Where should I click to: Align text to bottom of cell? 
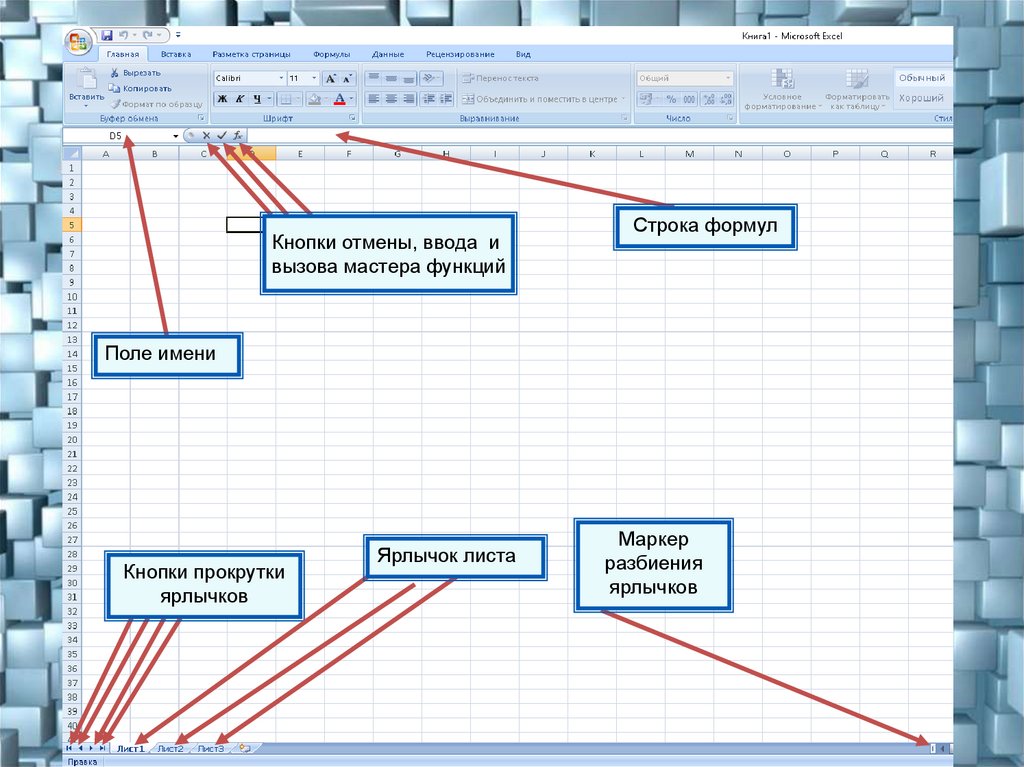coord(408,78)
